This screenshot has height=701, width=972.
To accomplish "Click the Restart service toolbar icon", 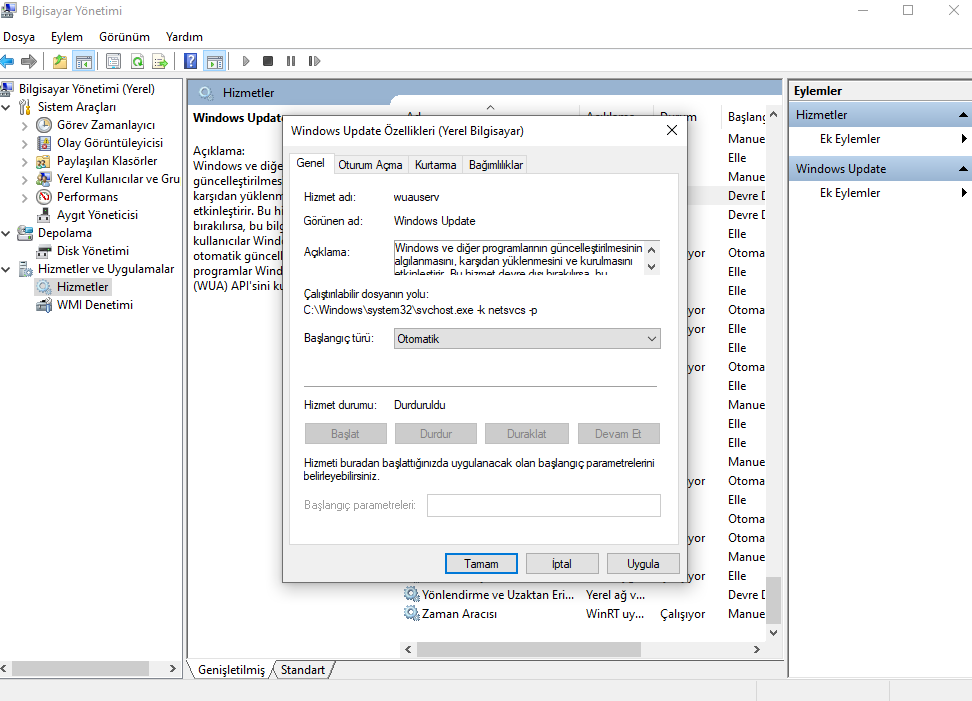I will [314, 61].
